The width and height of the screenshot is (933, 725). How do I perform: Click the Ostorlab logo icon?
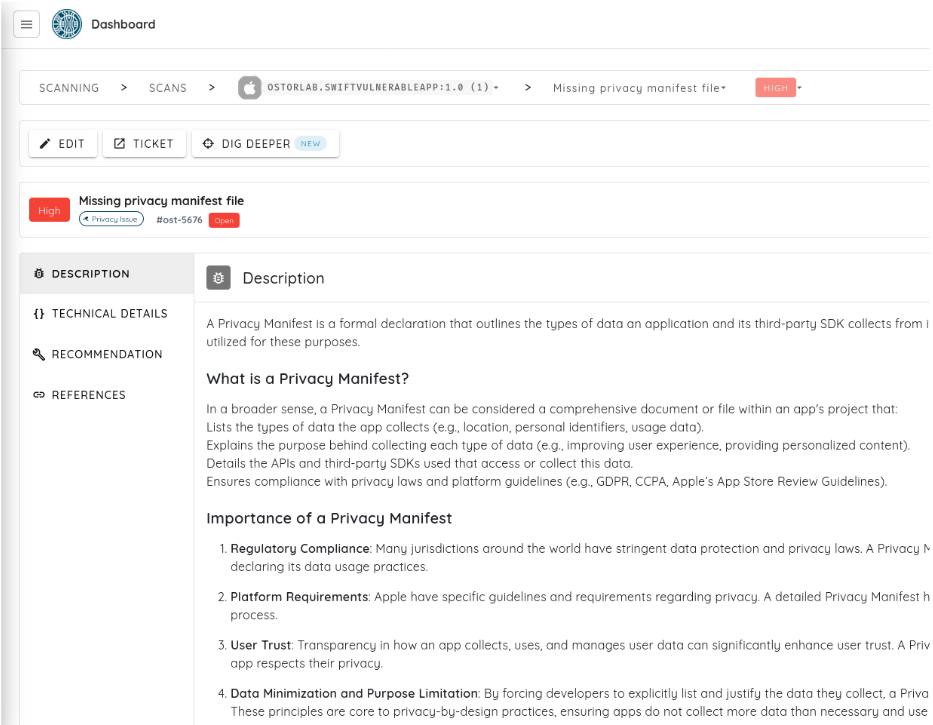pos(67,24)
